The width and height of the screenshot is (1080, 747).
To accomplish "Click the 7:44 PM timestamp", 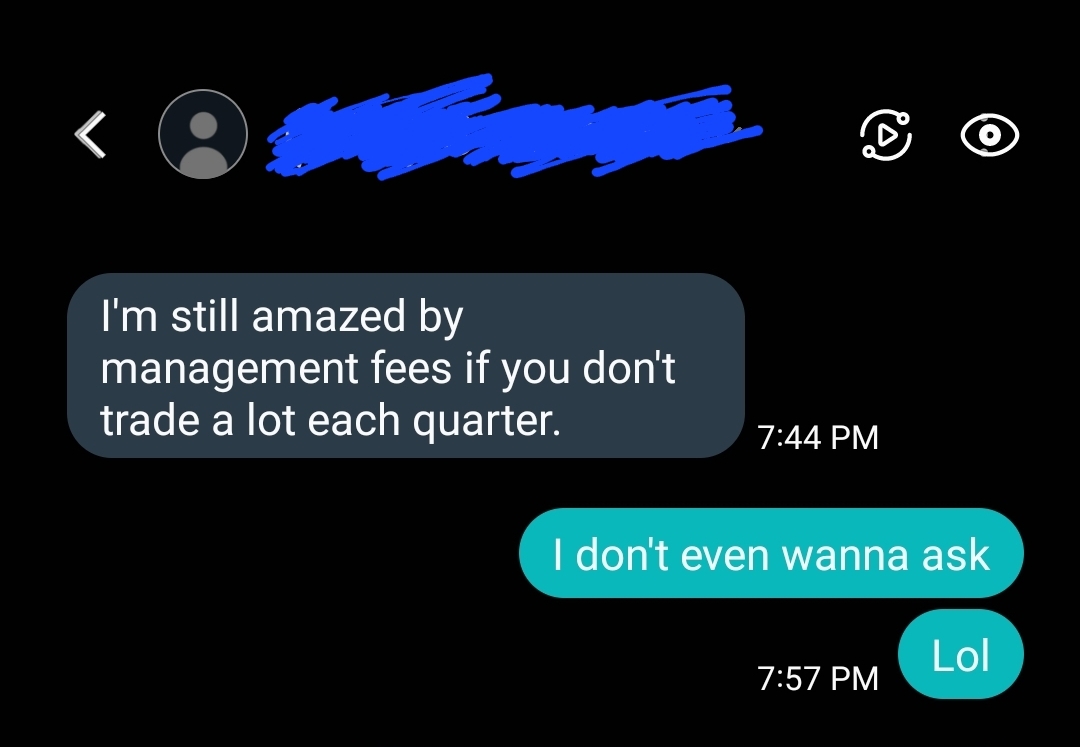I will pos(818,438).
